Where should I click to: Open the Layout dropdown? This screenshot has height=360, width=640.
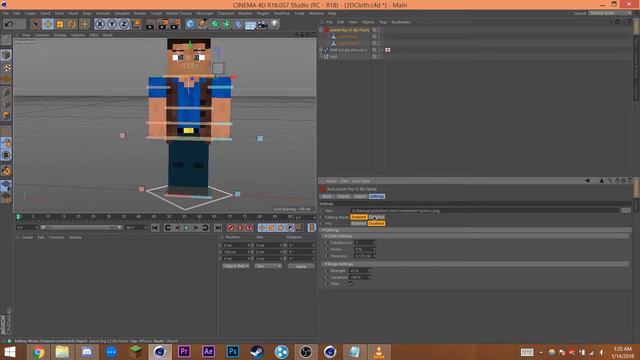click(x=610, y=13)
